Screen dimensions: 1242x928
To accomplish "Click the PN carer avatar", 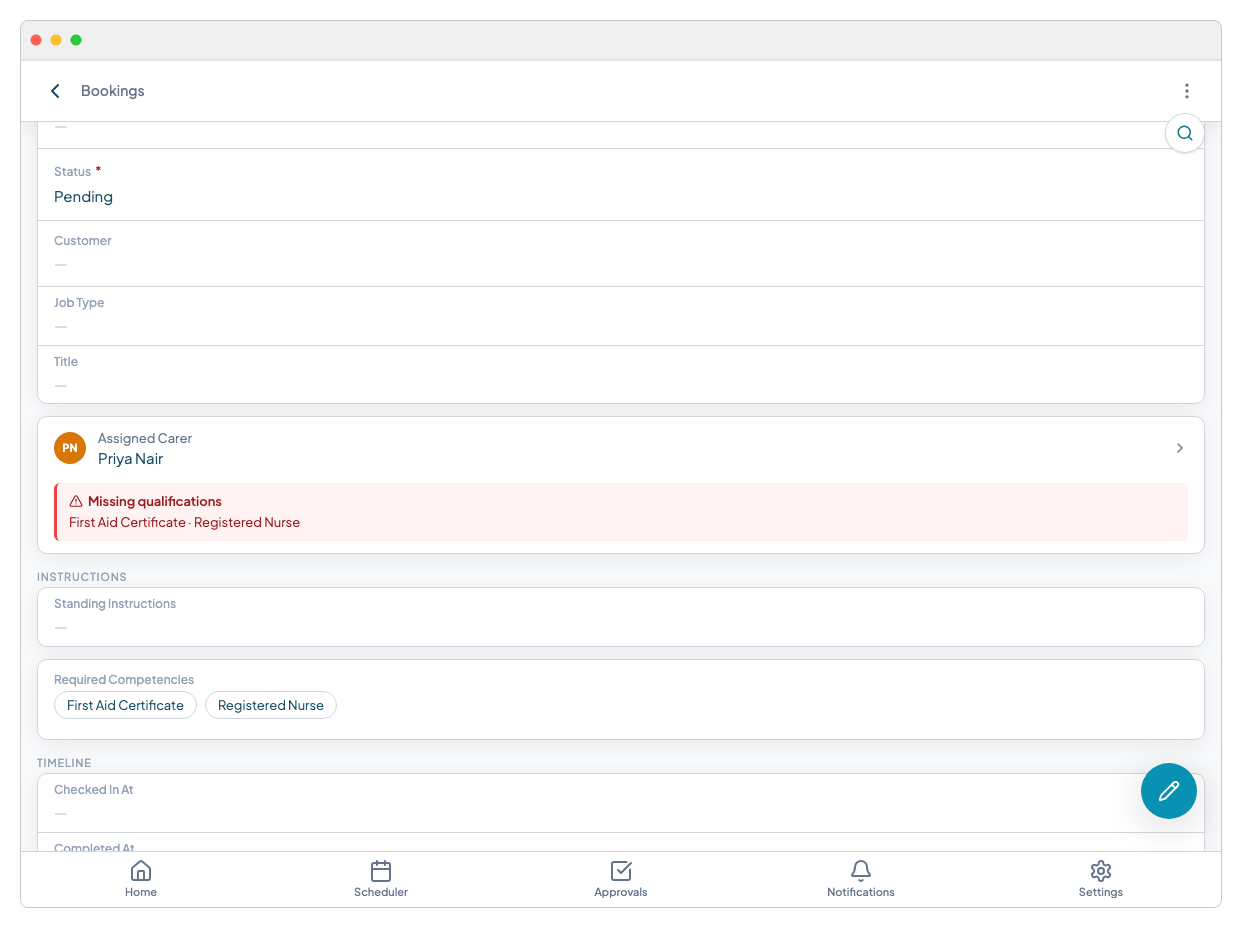I will pyautogui.click(x=70, y=448).
